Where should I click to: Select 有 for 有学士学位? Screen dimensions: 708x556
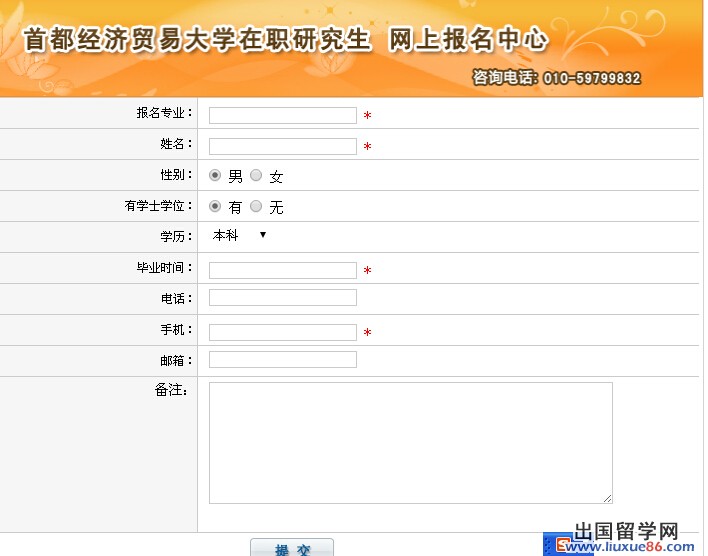click(x=215, y=207)
